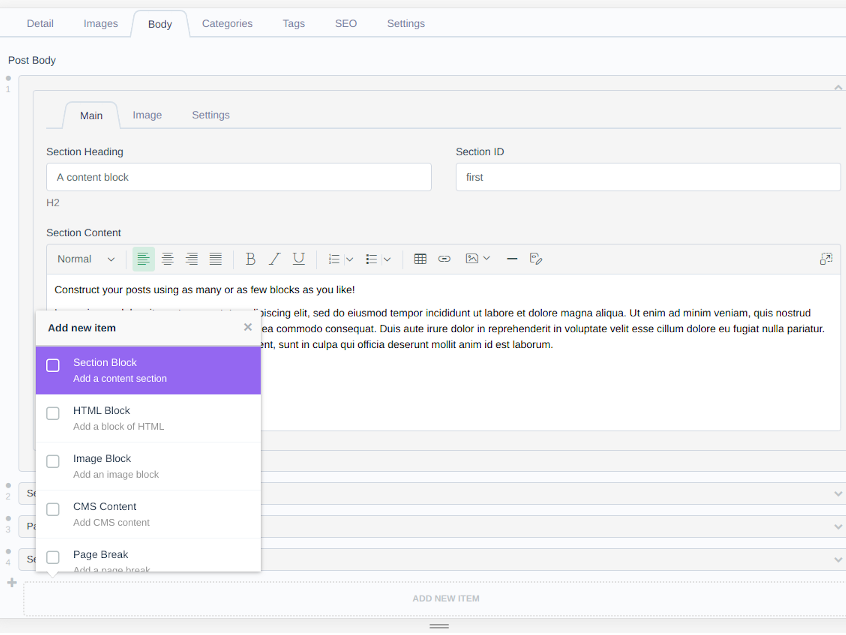Viewport: 846px width, 635px height.
Task: Choose CMS Content from the popup
Action: click(148, 514)
